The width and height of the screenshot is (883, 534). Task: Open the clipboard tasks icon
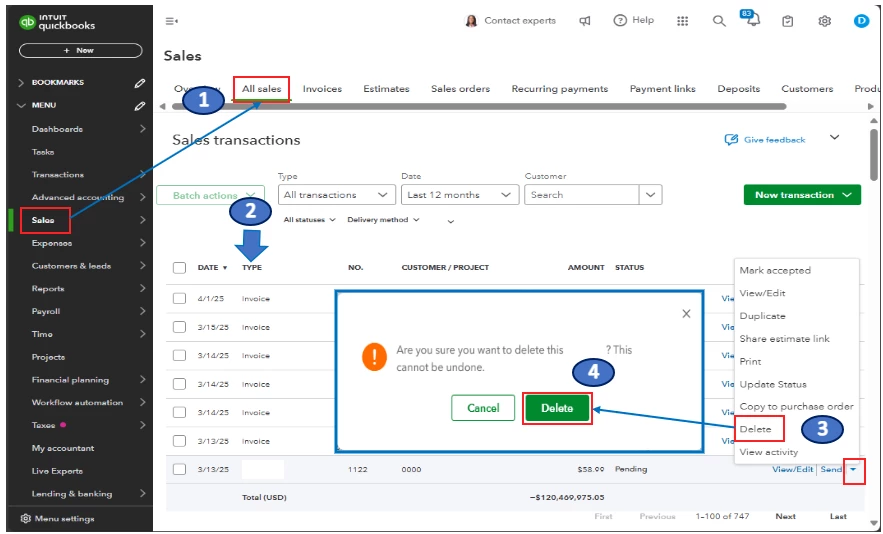[788, 21]
